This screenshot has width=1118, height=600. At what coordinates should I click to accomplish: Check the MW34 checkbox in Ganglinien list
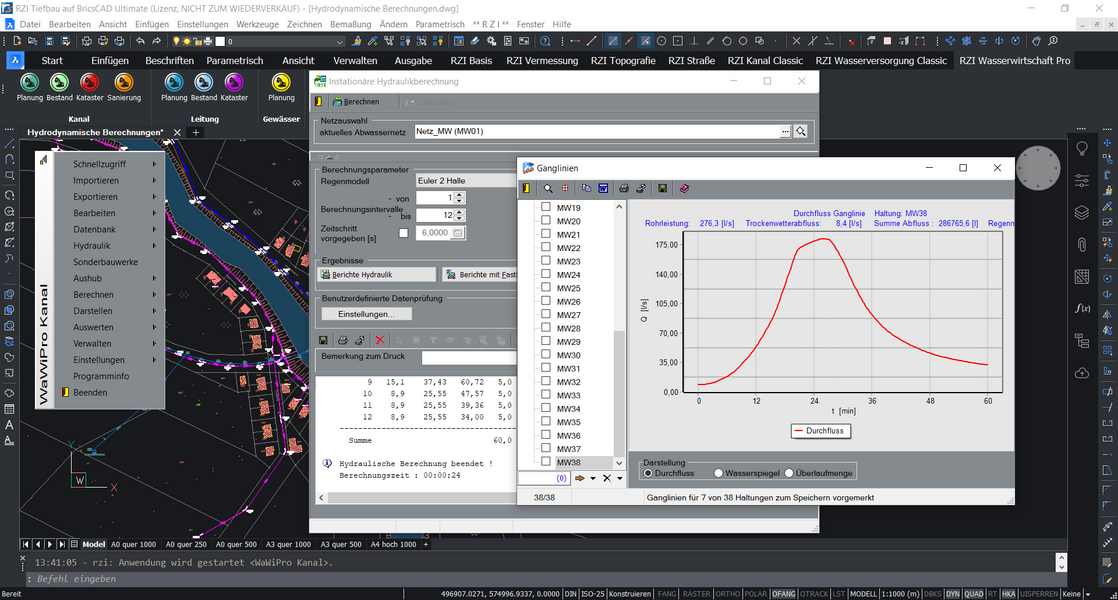point(545,408)
